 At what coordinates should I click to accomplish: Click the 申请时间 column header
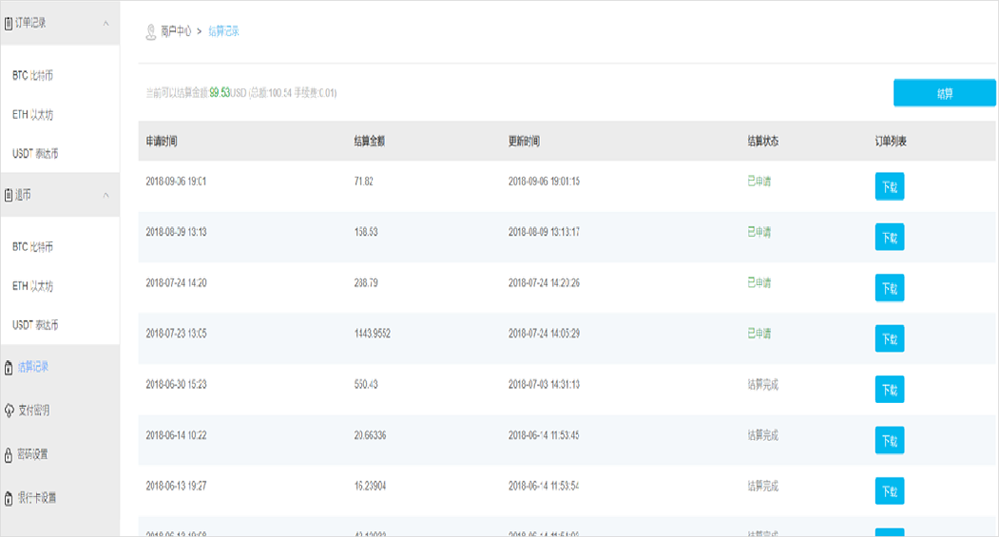tap(162, 141)
